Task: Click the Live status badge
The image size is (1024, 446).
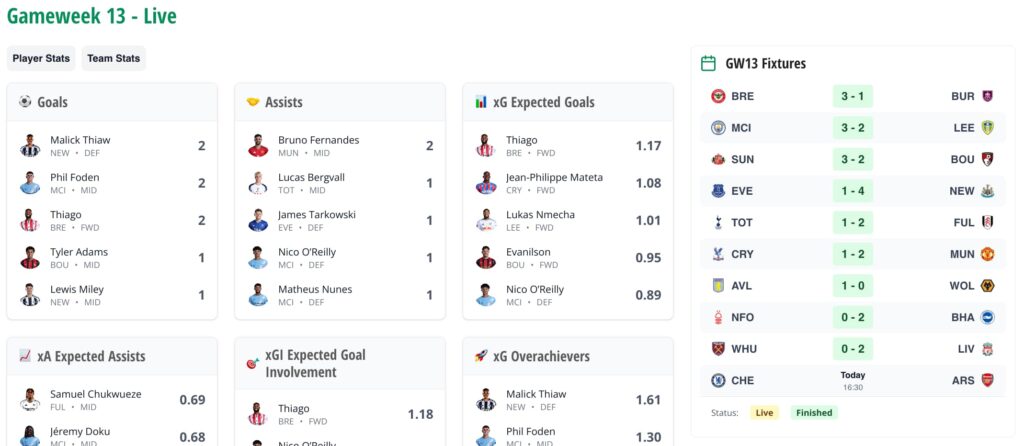Action: 764,412
